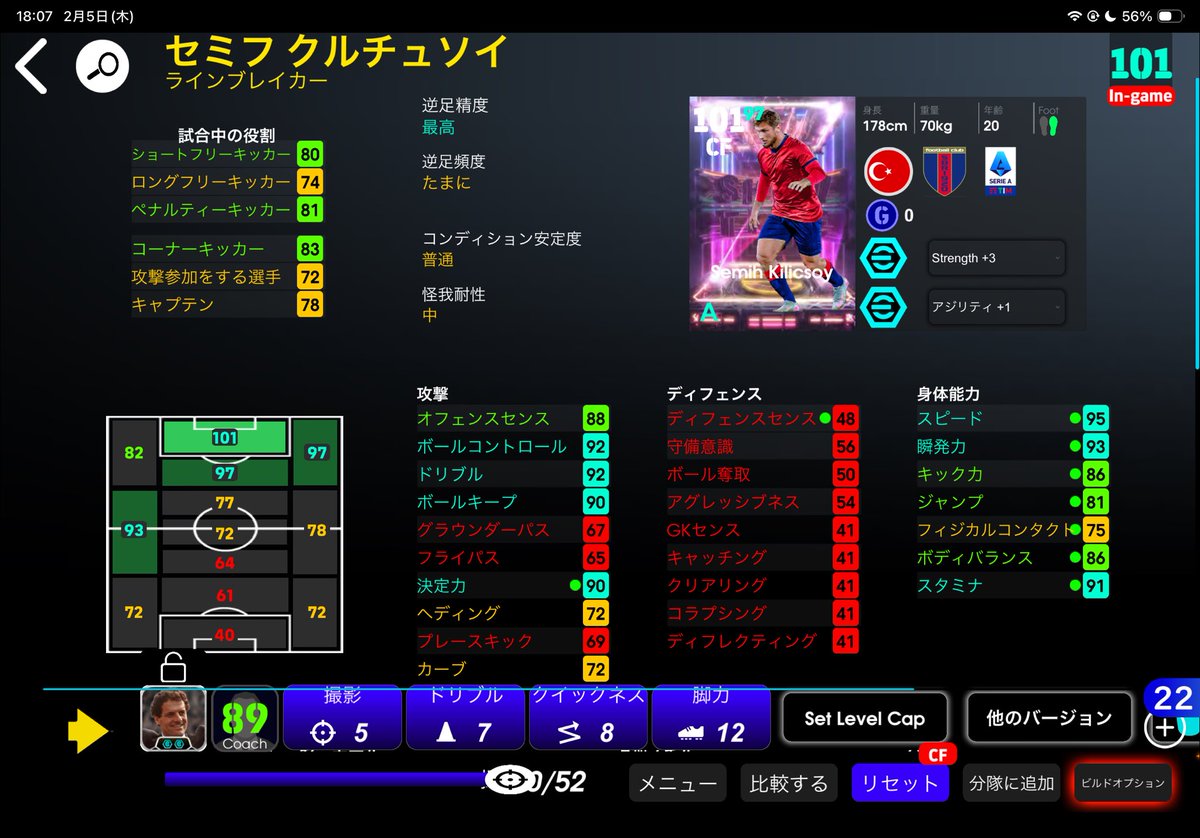
Task: Tap the キック力 86 stat row
Action: [1012, 475]
